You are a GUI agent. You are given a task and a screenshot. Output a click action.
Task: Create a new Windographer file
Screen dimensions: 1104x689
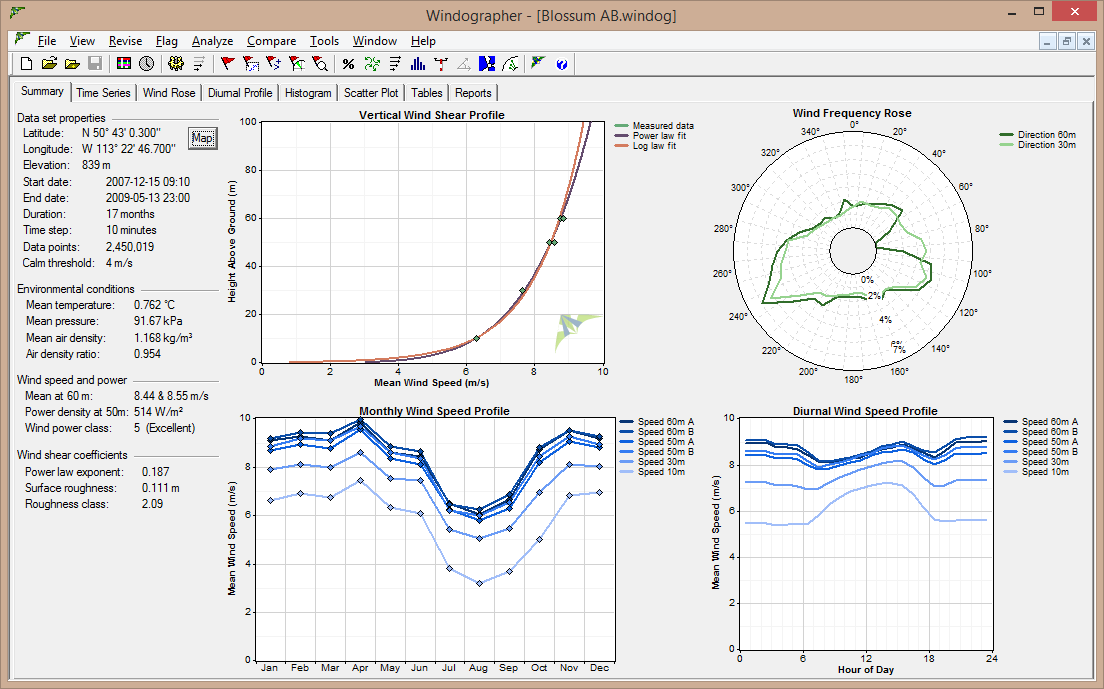25,63
